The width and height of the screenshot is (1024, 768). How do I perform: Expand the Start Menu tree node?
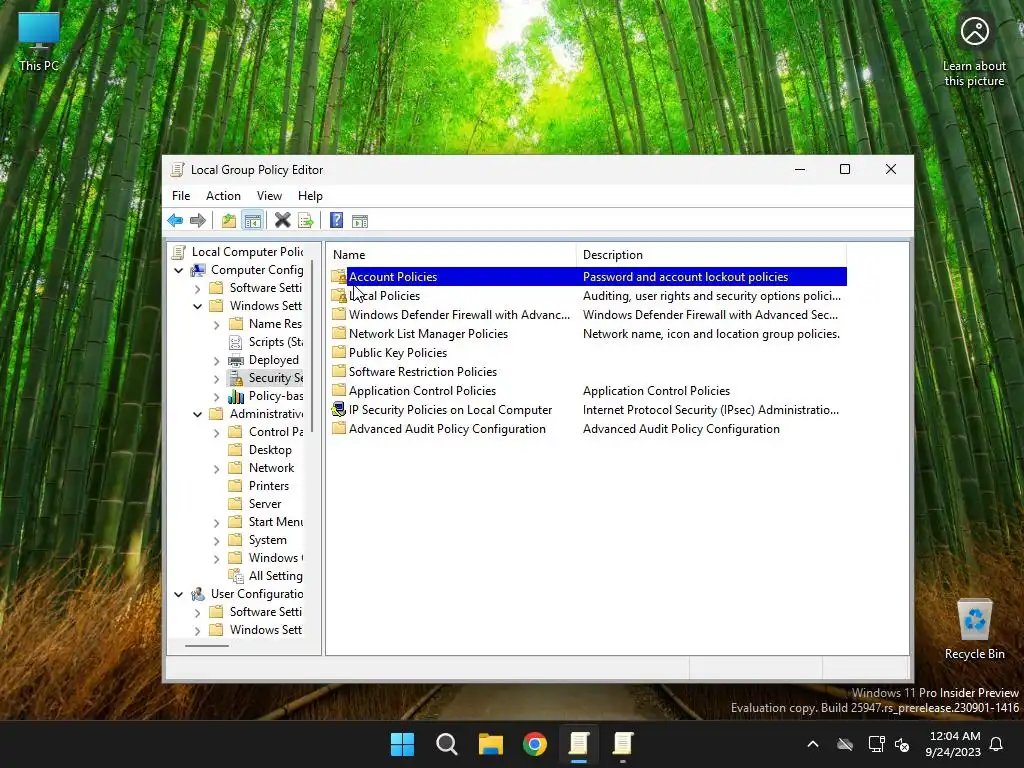pos(216,522)
